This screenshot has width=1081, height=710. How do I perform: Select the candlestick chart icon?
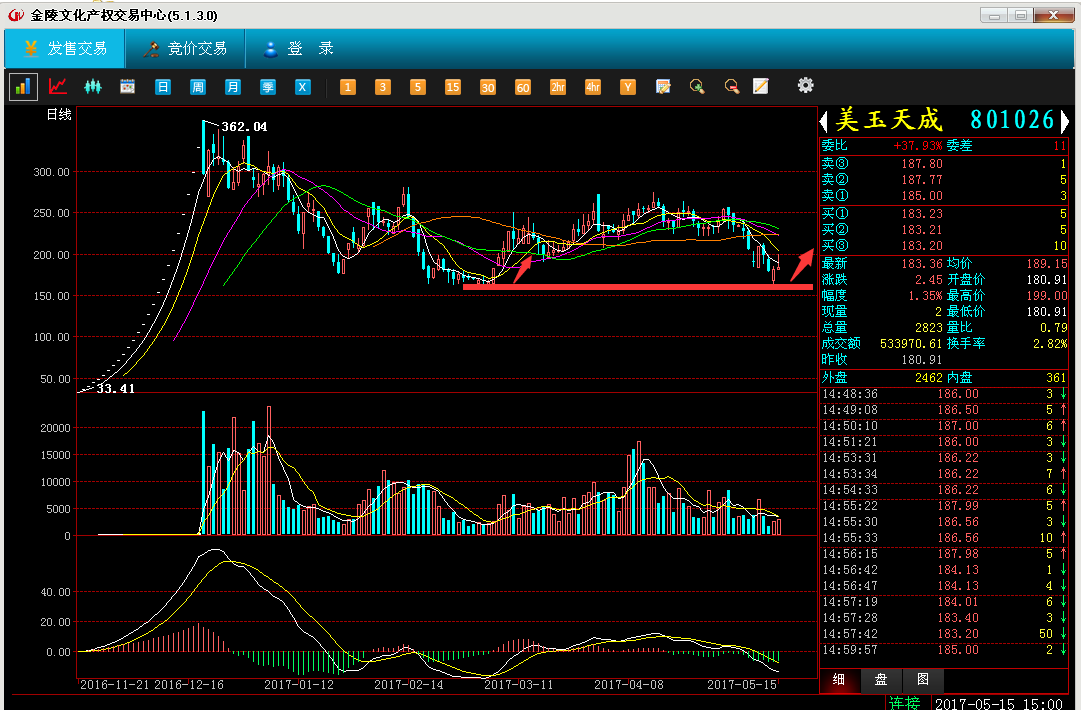point(92,86)
